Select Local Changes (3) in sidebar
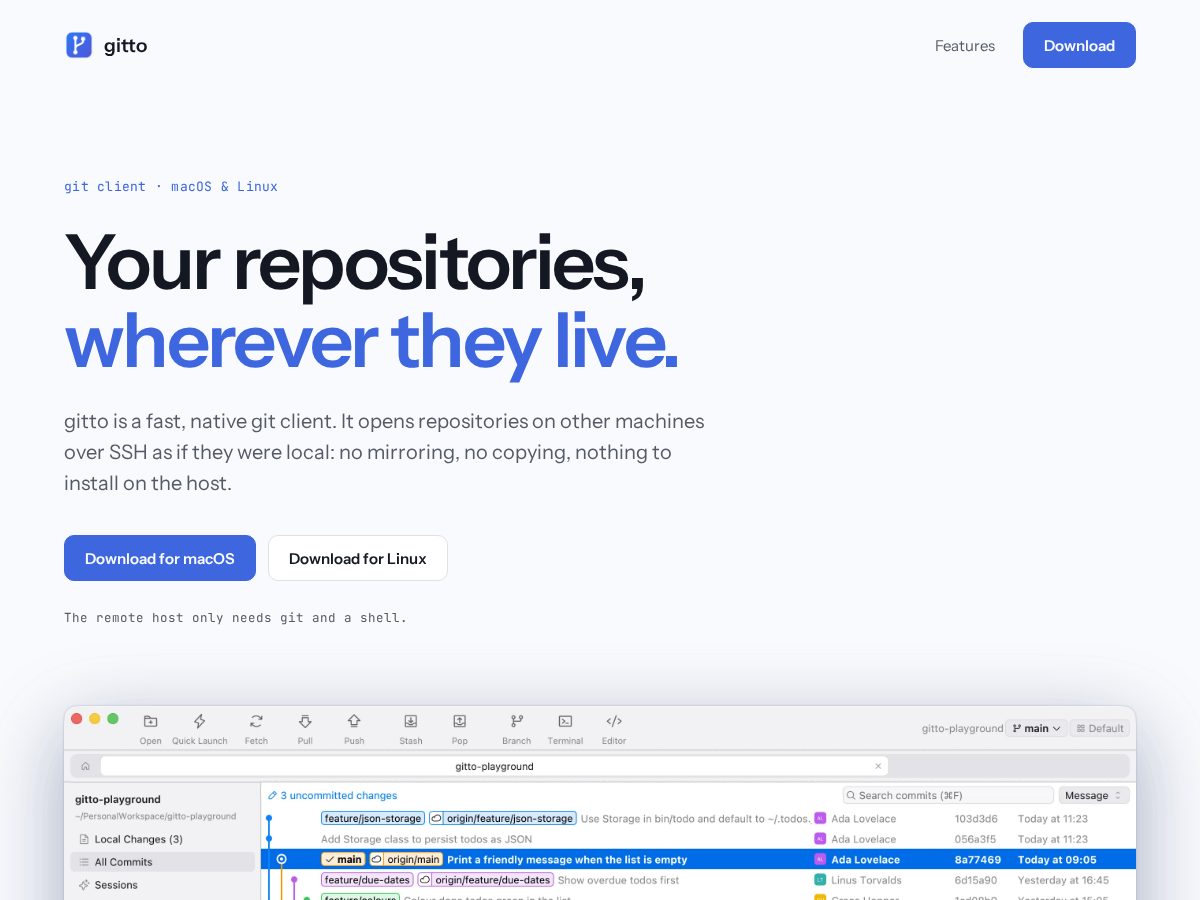This screenshot has height=900, width=1200. coord(162,839)
